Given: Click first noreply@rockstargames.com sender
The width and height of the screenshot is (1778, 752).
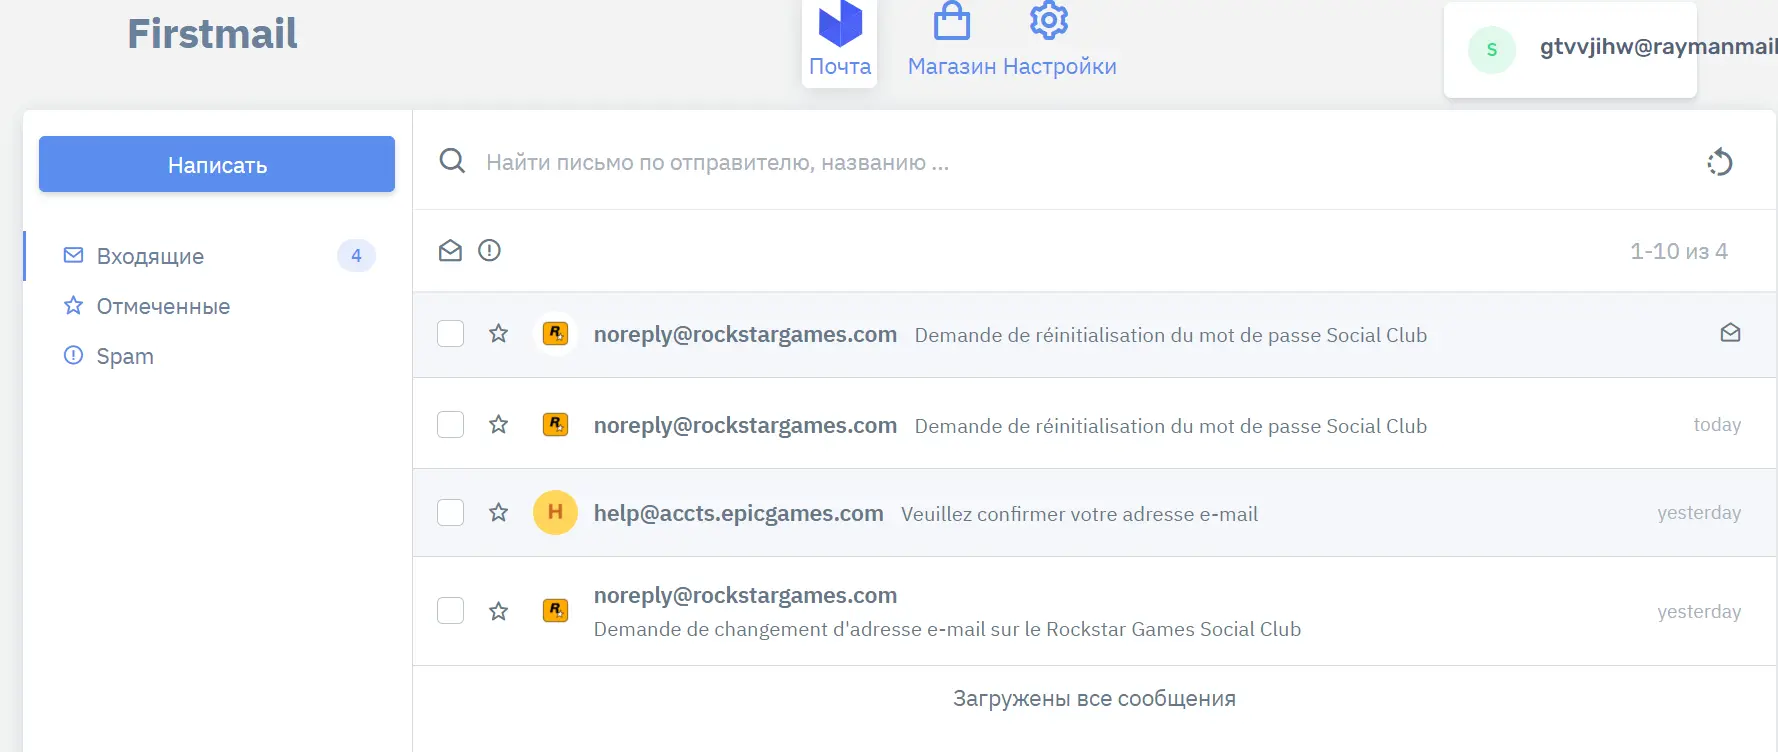Looking at the screenshot, I should coord(745,334).
